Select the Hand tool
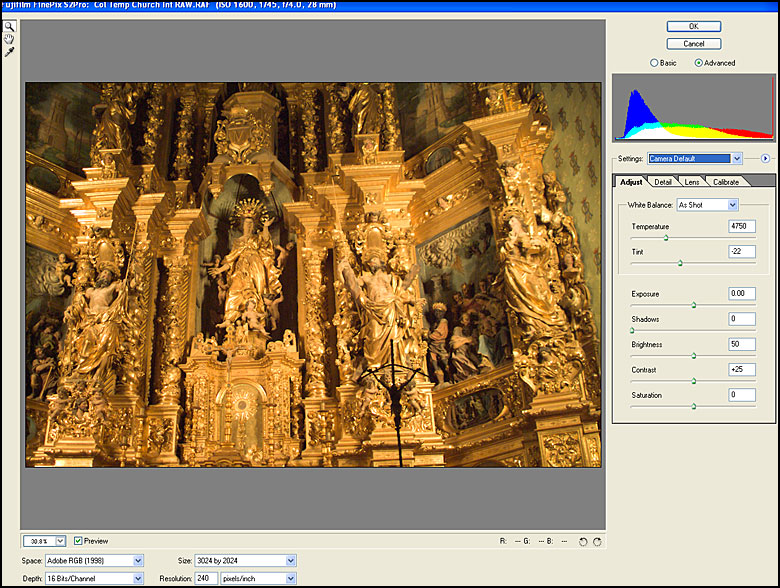This screenshot has height=588, width=780. pyautogui.click(x=9, y=39)
